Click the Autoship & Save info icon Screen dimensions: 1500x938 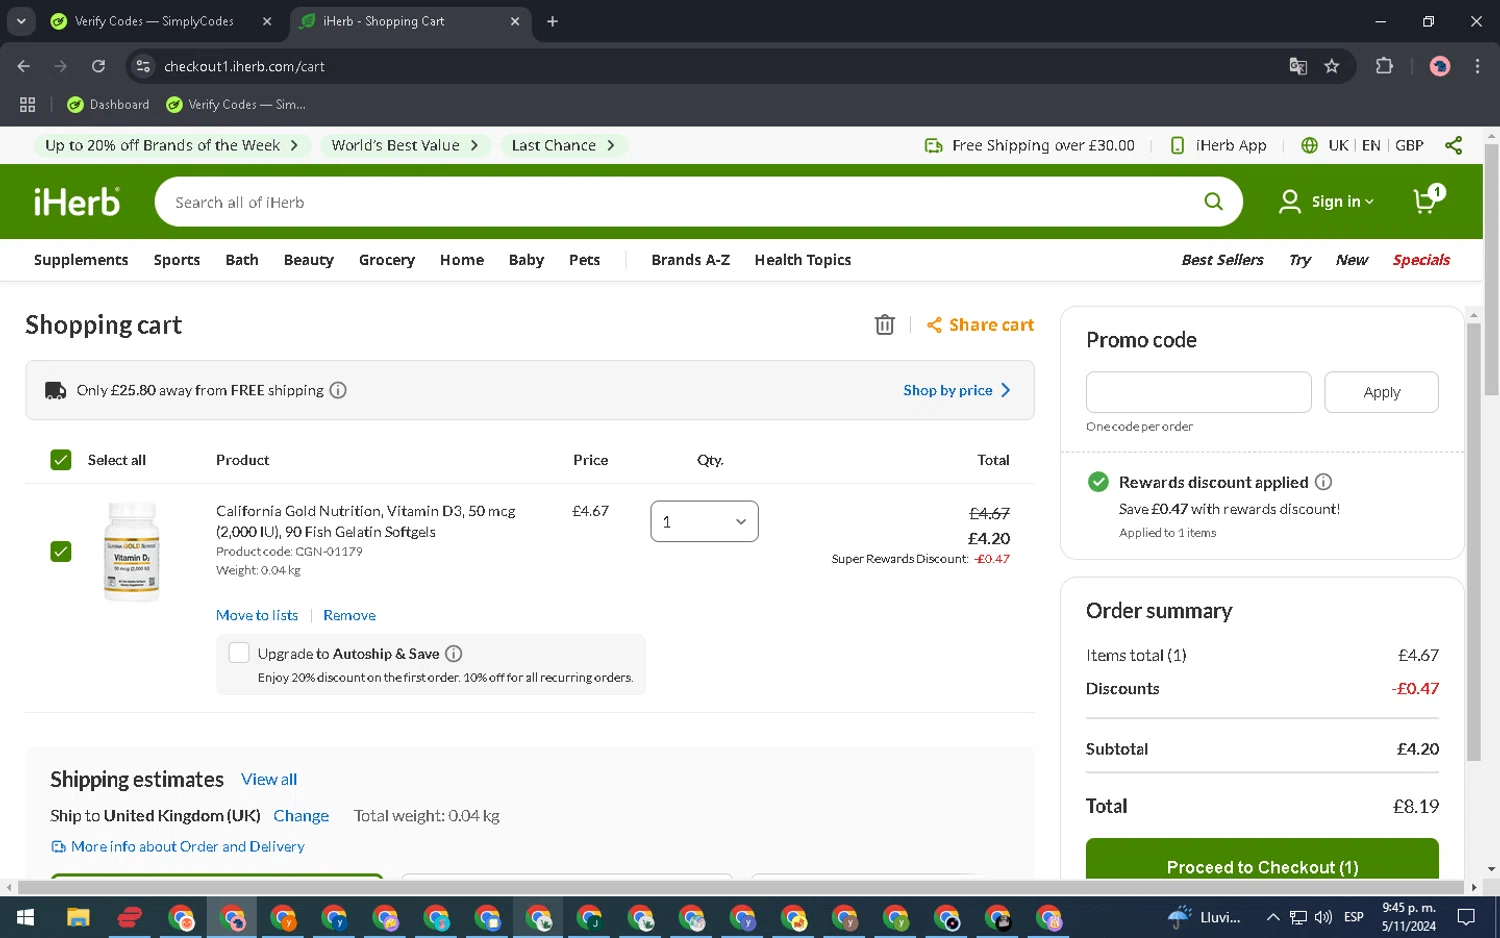[453, 654]
